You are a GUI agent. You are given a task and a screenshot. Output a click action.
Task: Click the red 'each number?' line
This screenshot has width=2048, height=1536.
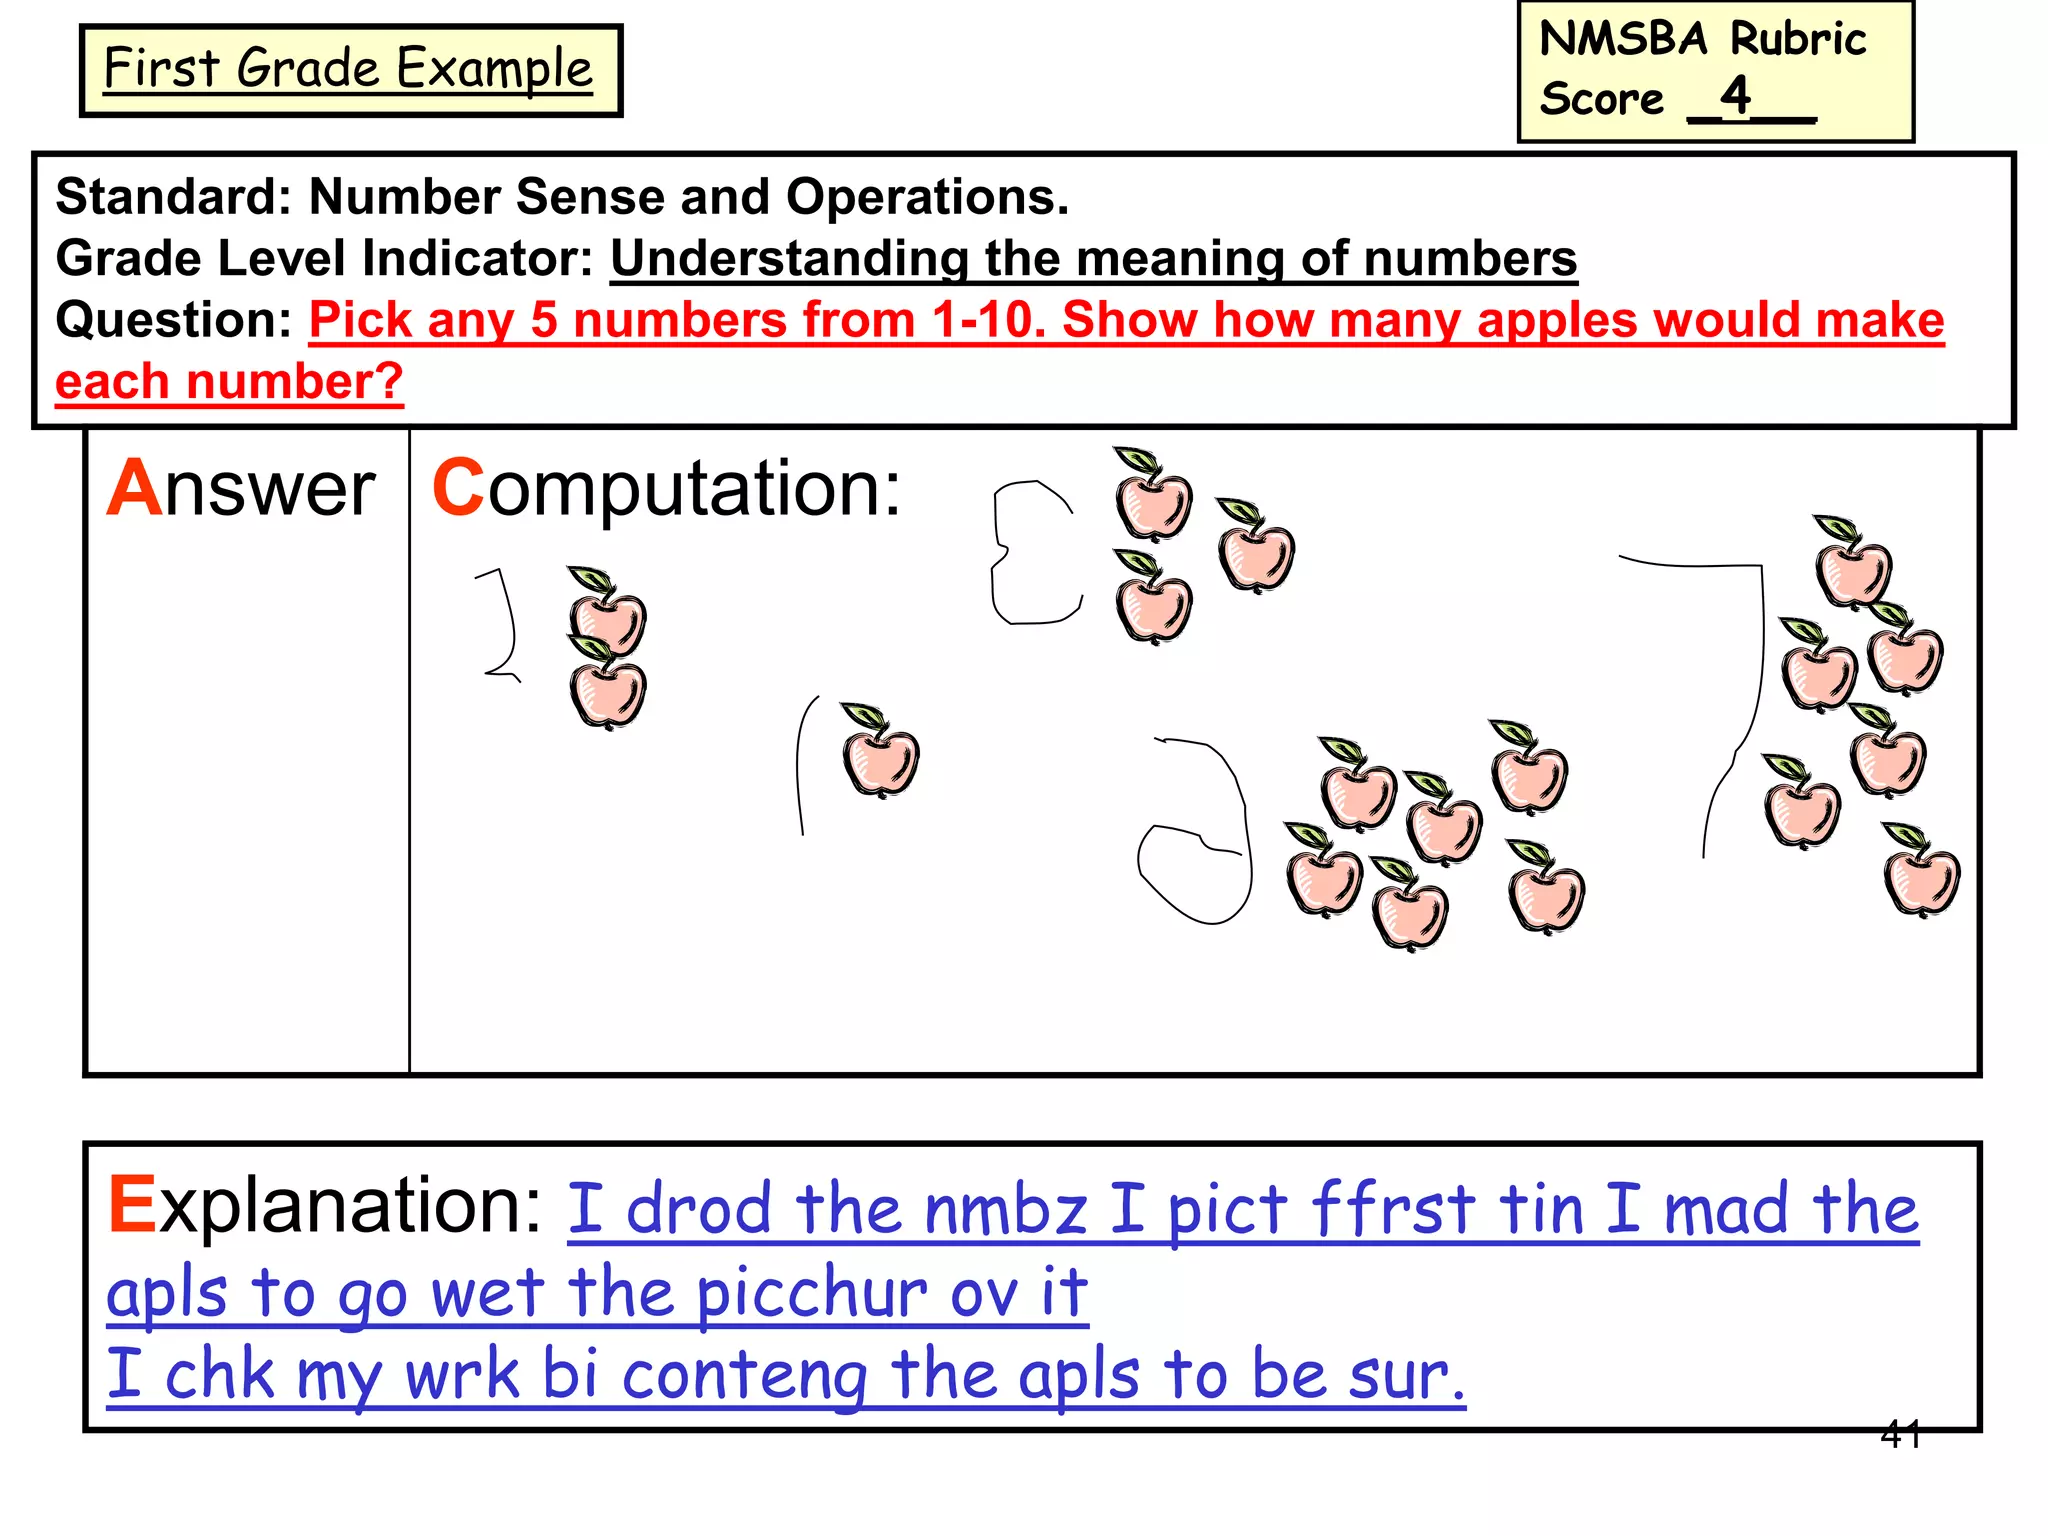tap(229, 382)
